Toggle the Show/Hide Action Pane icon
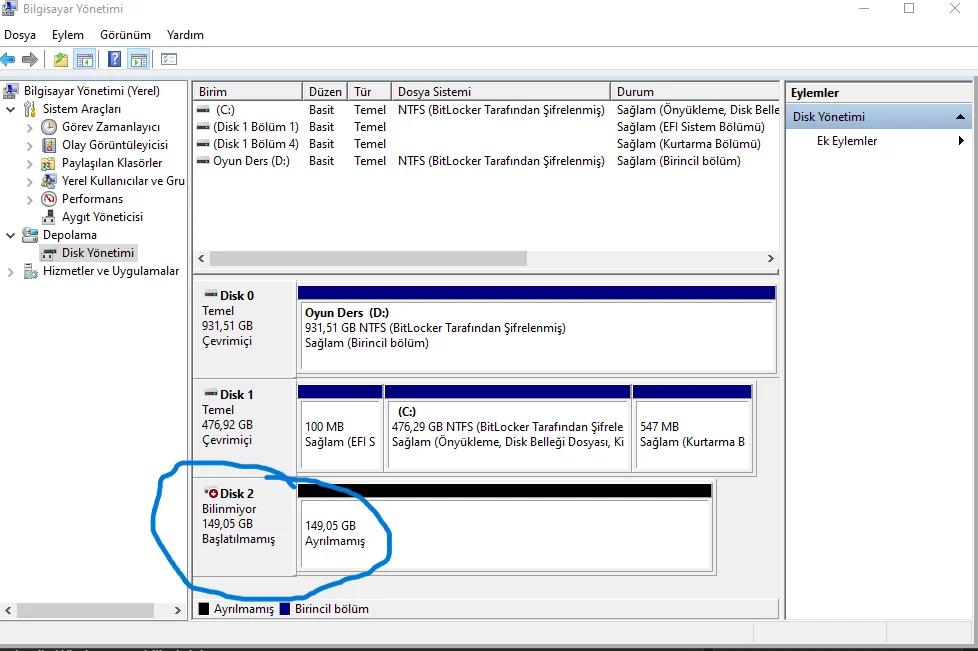Viewport: 978px width, 651px height. point(138,60)
